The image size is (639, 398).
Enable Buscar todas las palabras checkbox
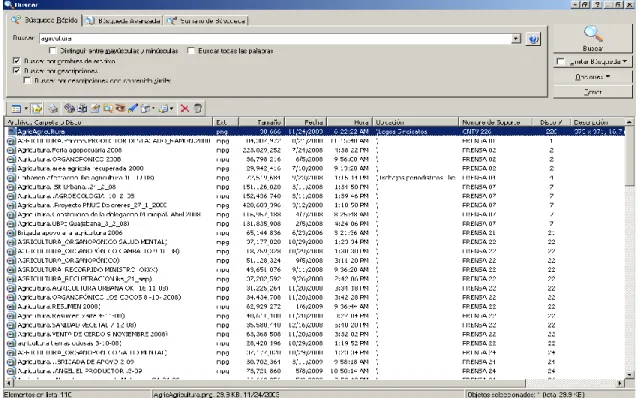tap(191, 51)
